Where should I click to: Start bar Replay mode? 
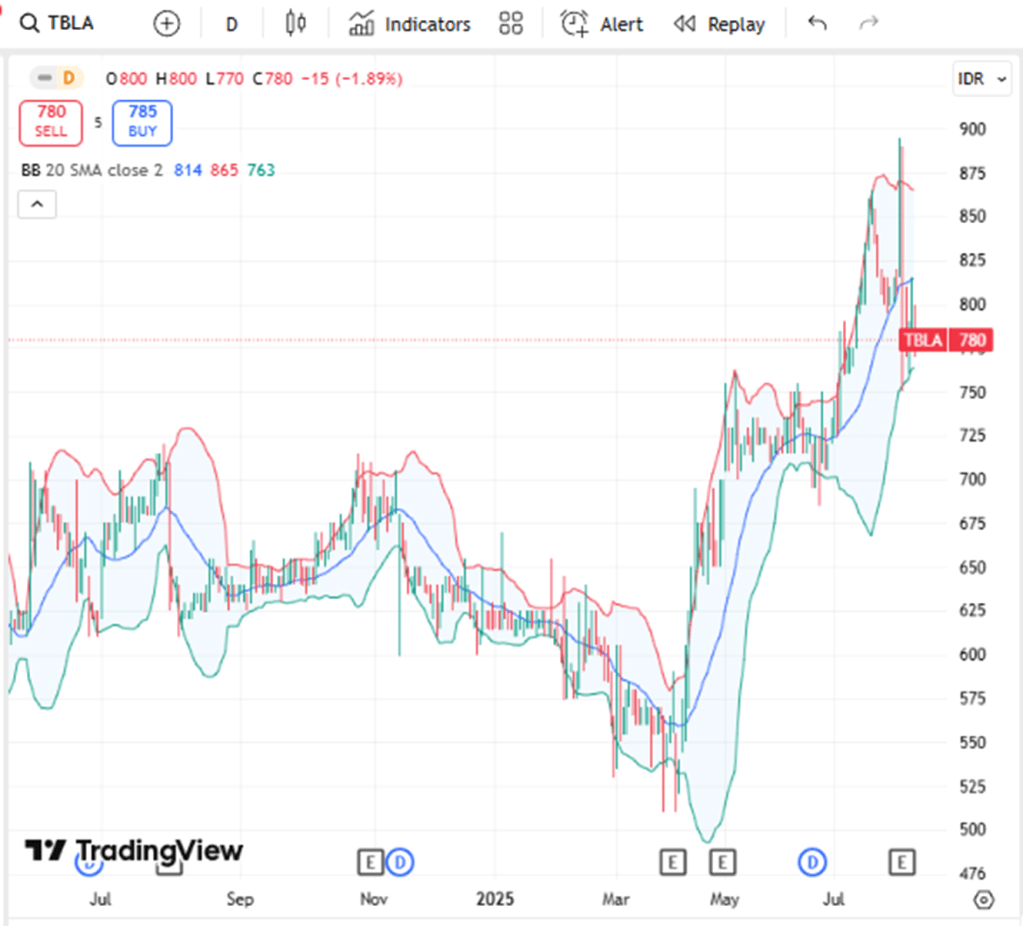click(x=719, y=24)
